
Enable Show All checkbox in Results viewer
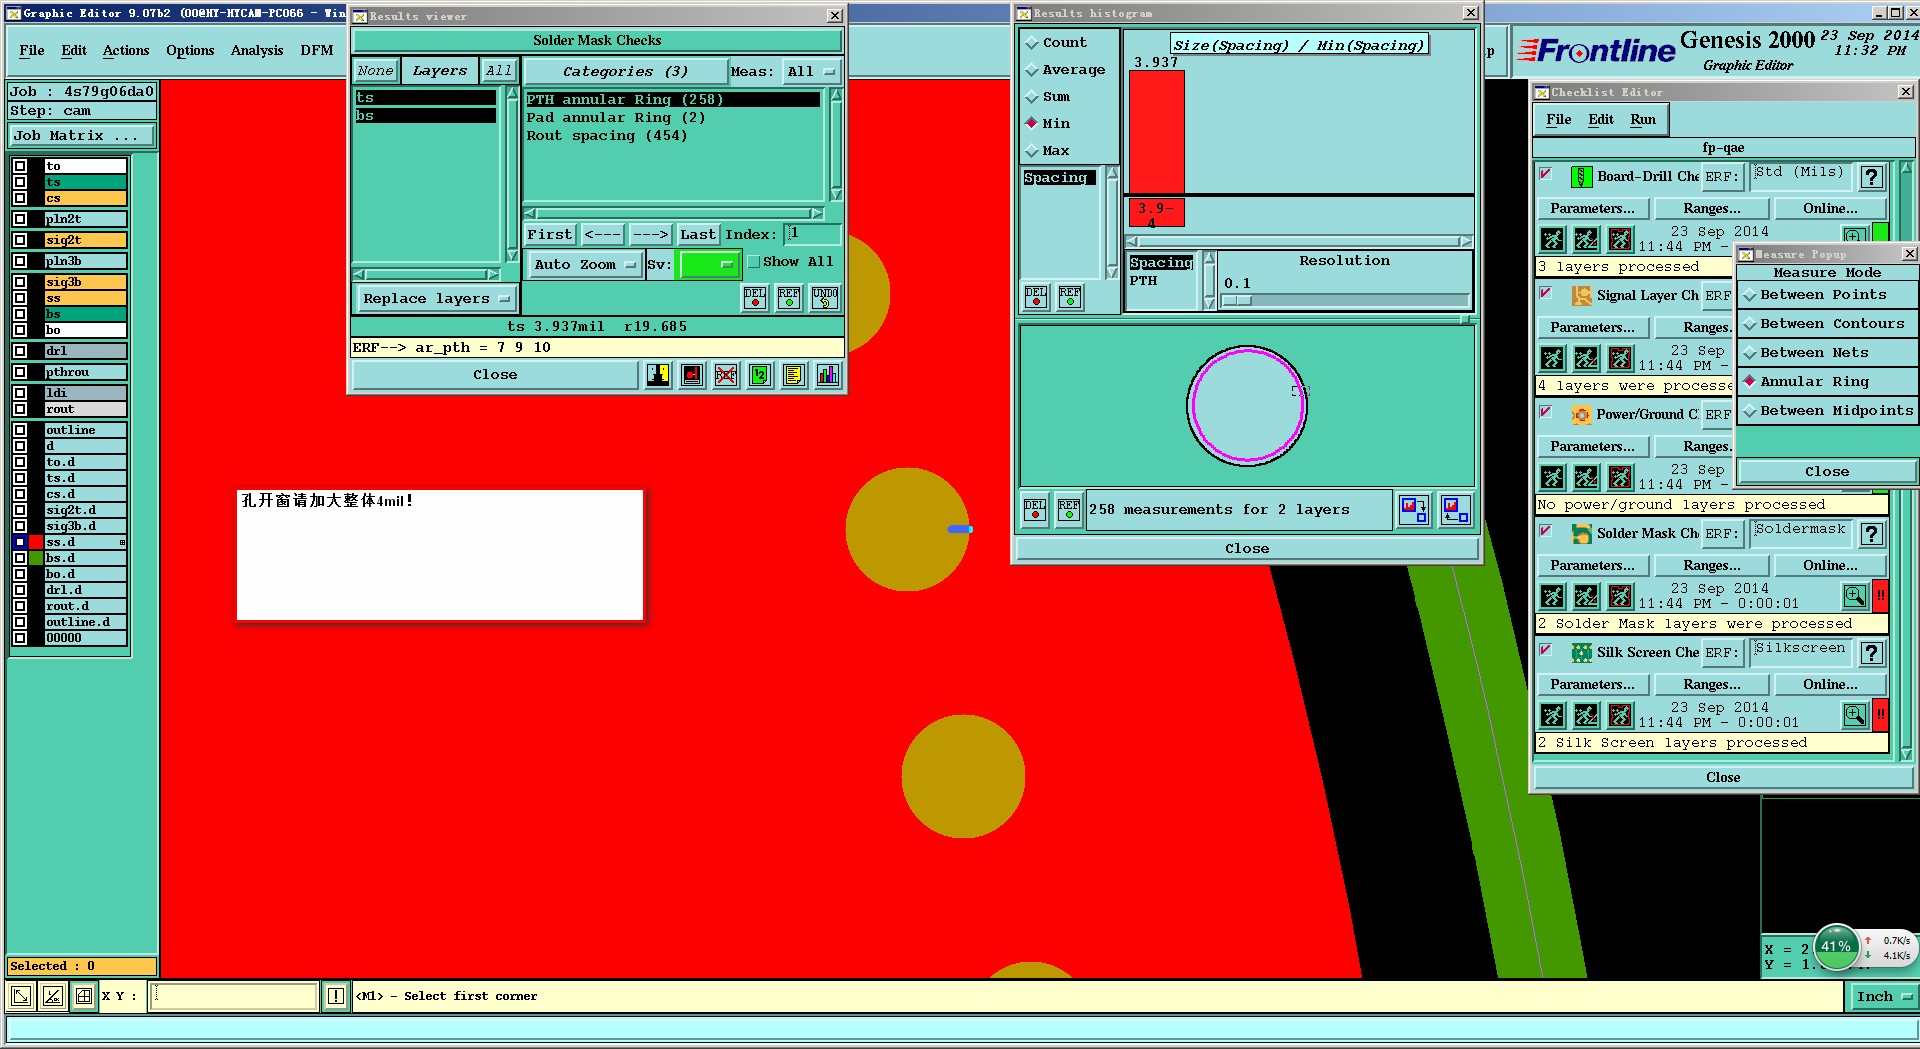tap(754, 262)
